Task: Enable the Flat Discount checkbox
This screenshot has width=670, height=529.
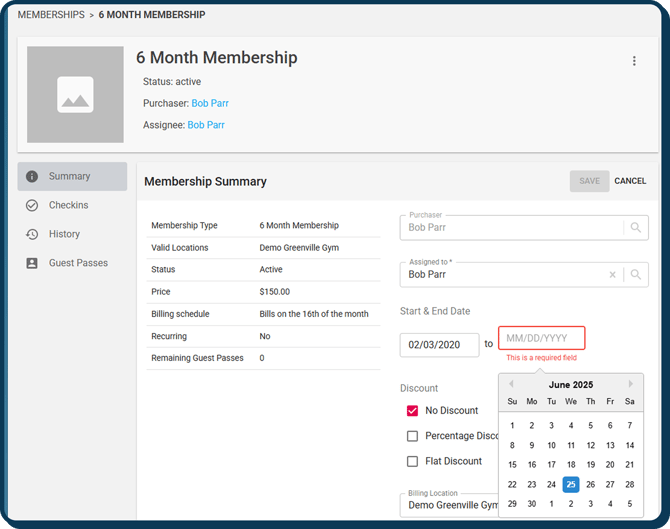Action: [412, 462]
